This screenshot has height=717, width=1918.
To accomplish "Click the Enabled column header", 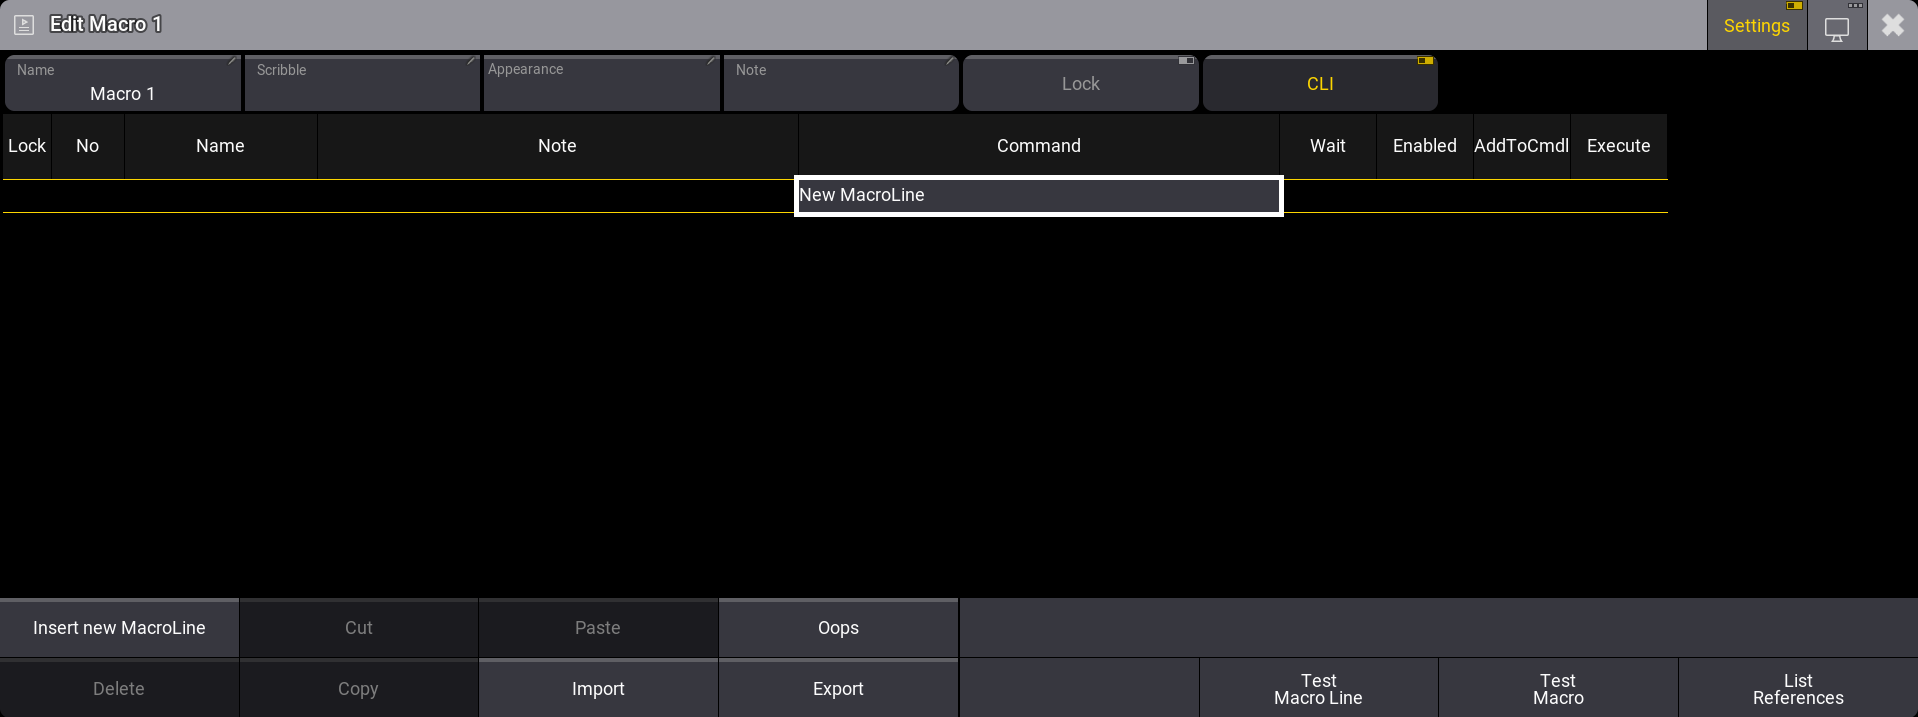I will (x=1424, y=146).
